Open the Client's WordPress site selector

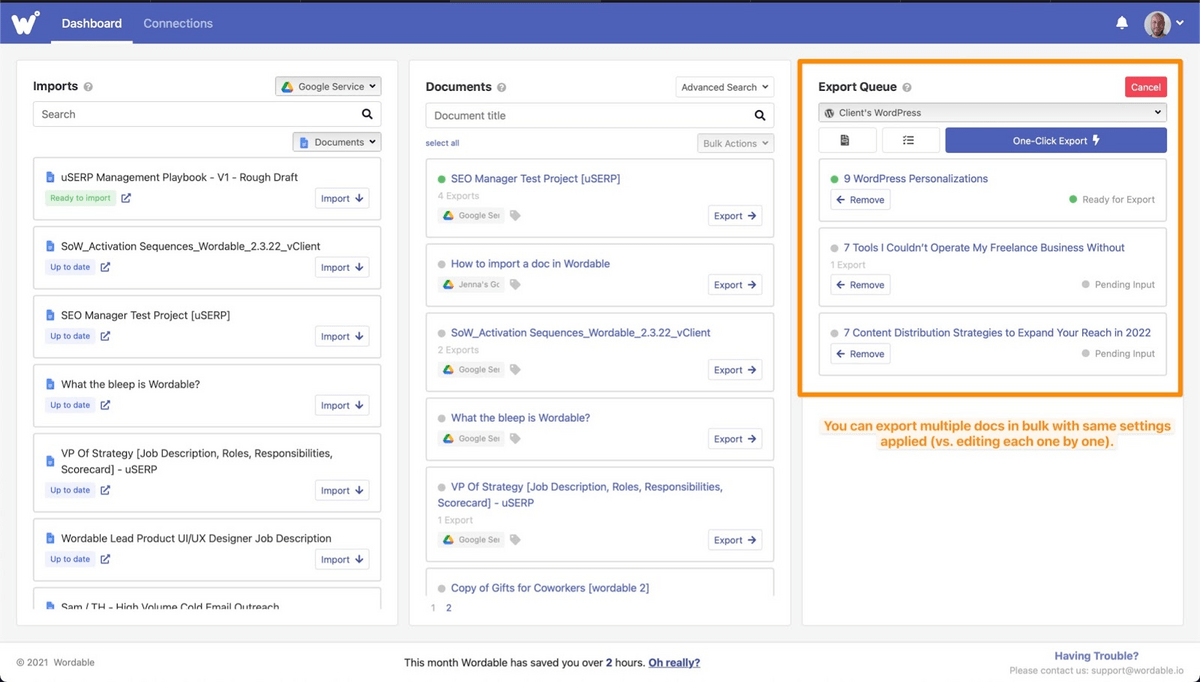point(992,113)
